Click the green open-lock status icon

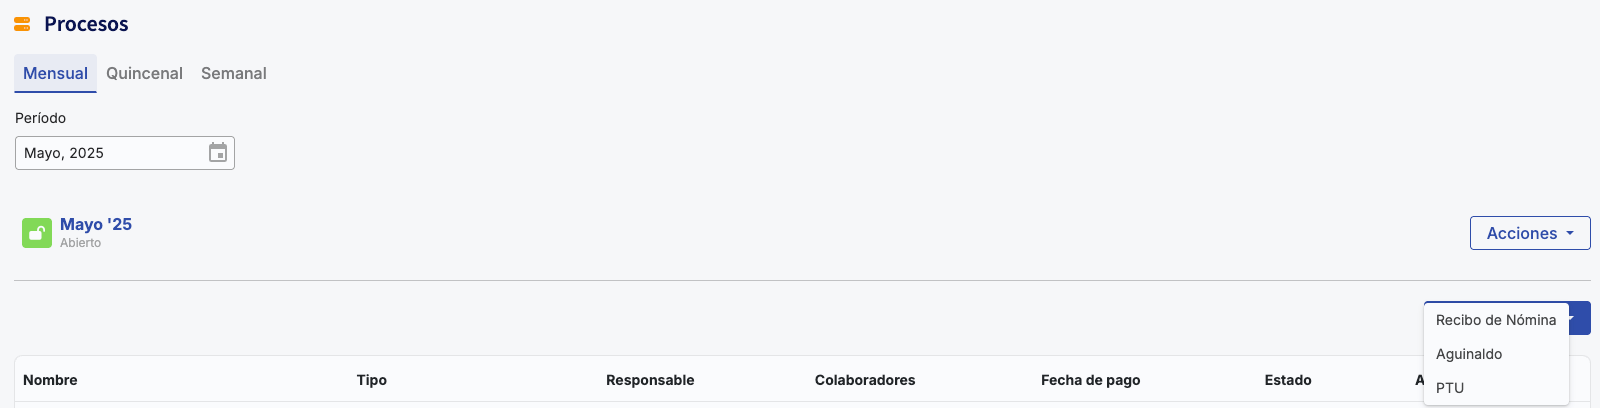pos(37,233)
